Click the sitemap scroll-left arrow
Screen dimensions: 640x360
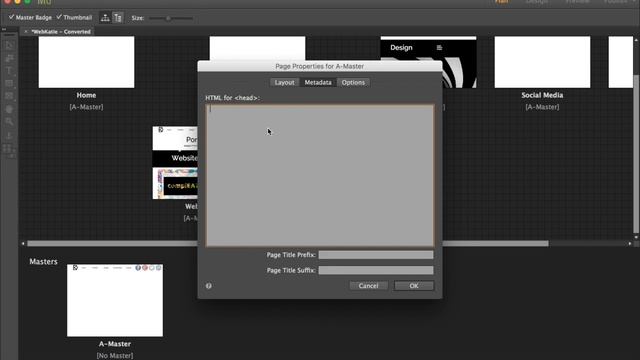pos(23,244)
